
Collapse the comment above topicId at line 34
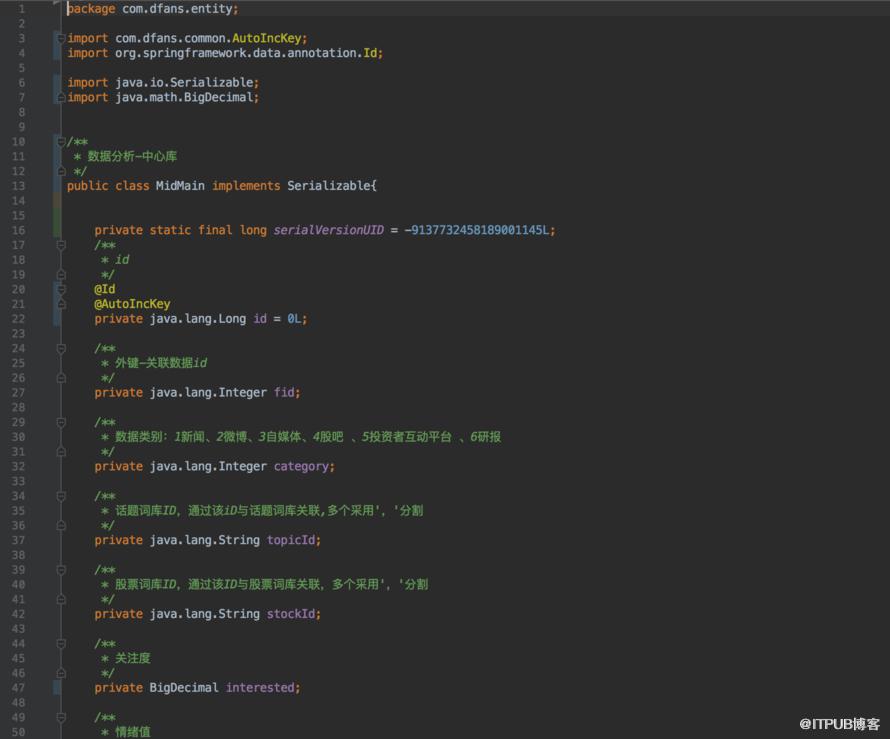coord(61,496)
